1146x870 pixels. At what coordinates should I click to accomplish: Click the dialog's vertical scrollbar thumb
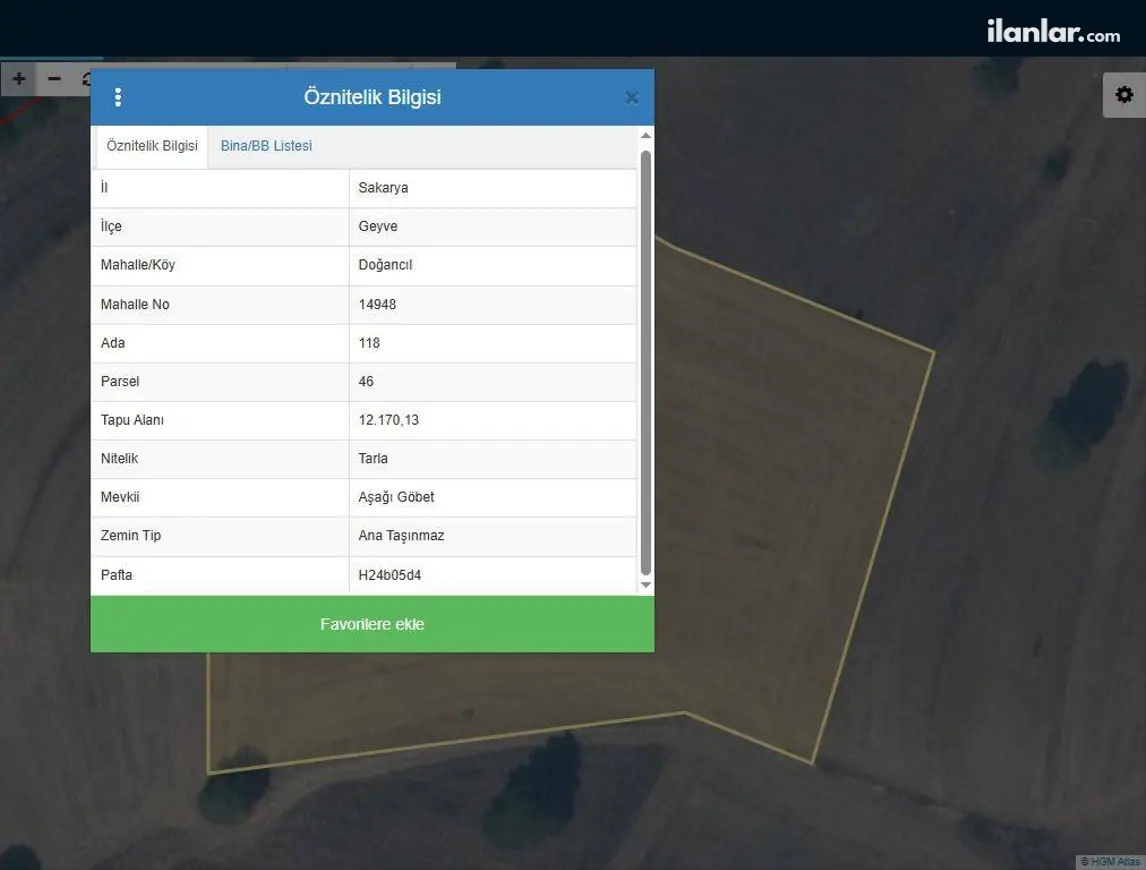click(645, 363)
